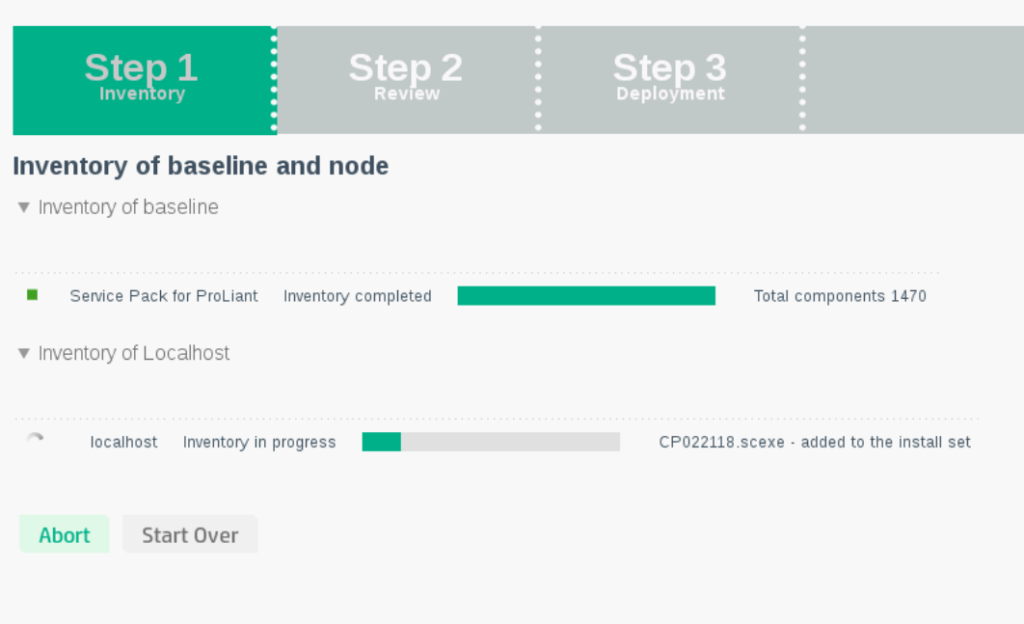Click the completed Service Pack progress bar
This screenshot has height=624, width=1024.
click(586, 296)
